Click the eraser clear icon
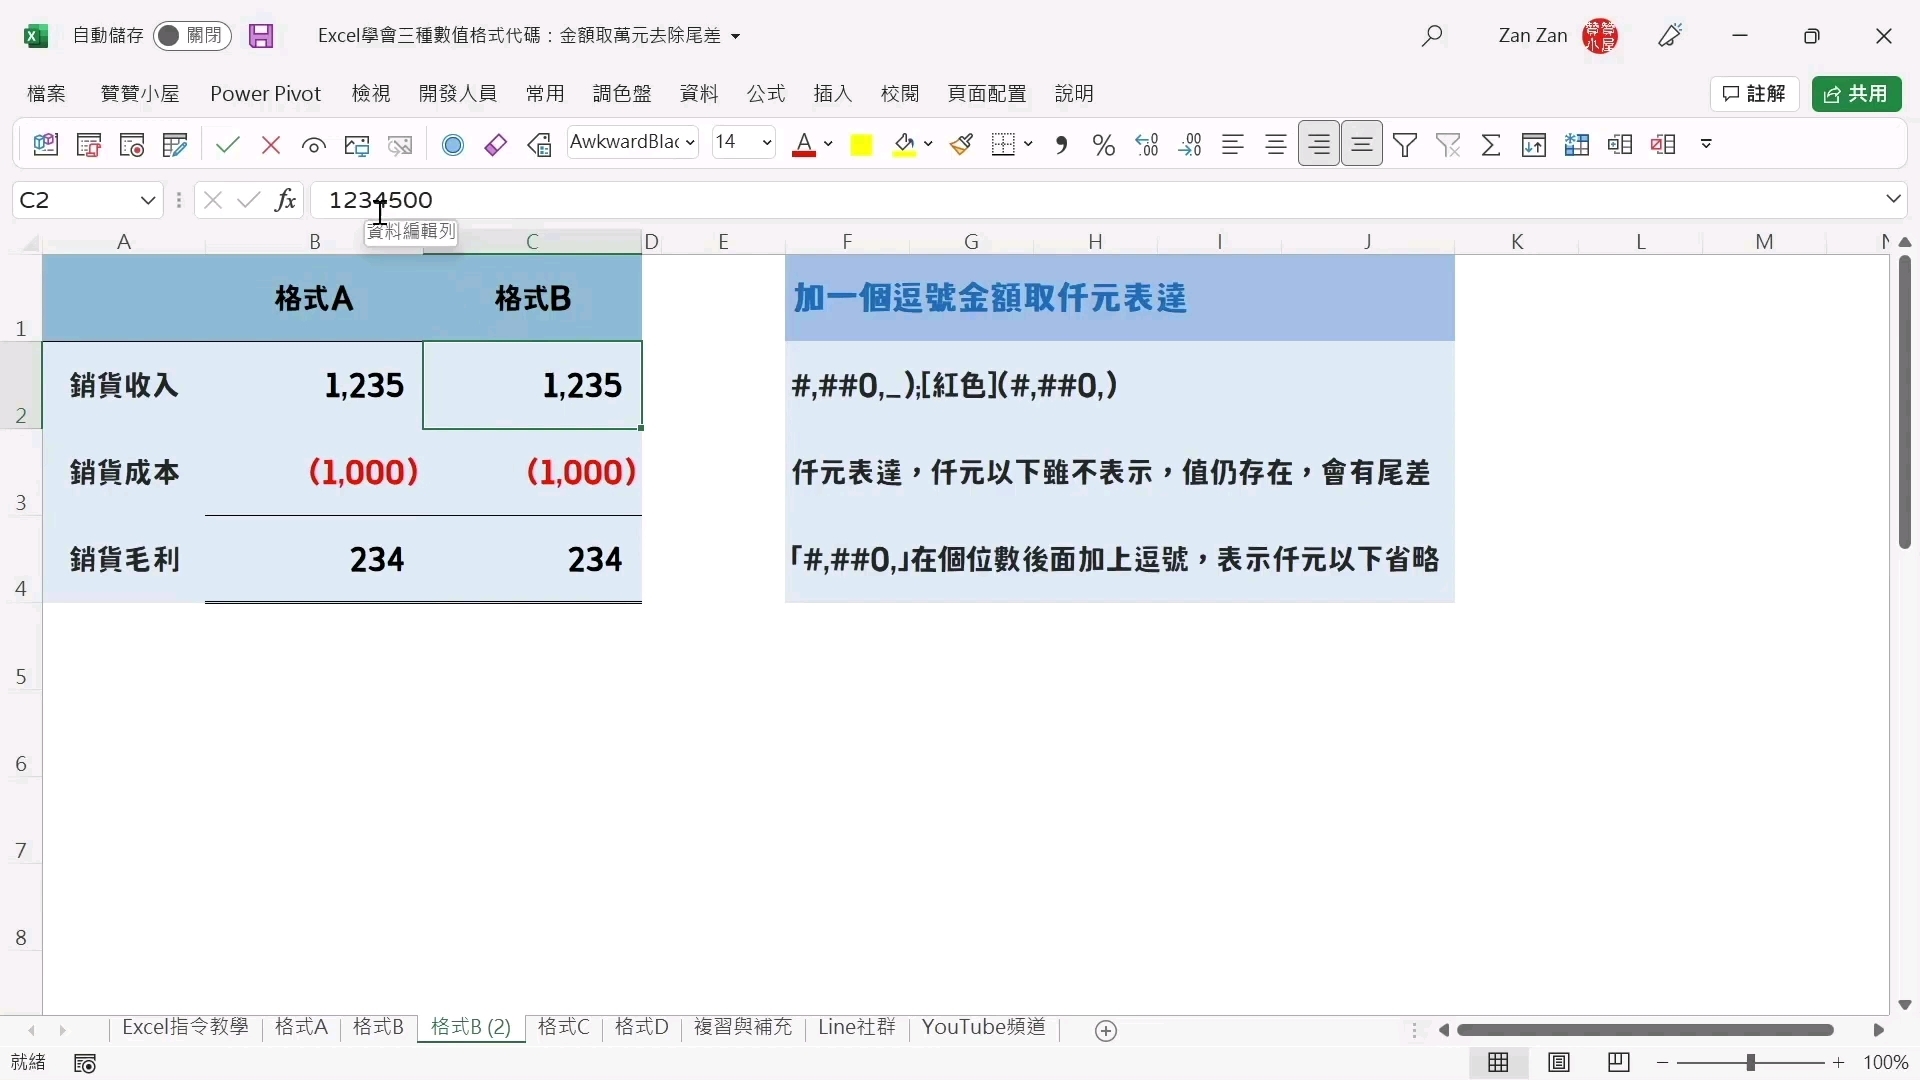 click(x=496, y=145)
